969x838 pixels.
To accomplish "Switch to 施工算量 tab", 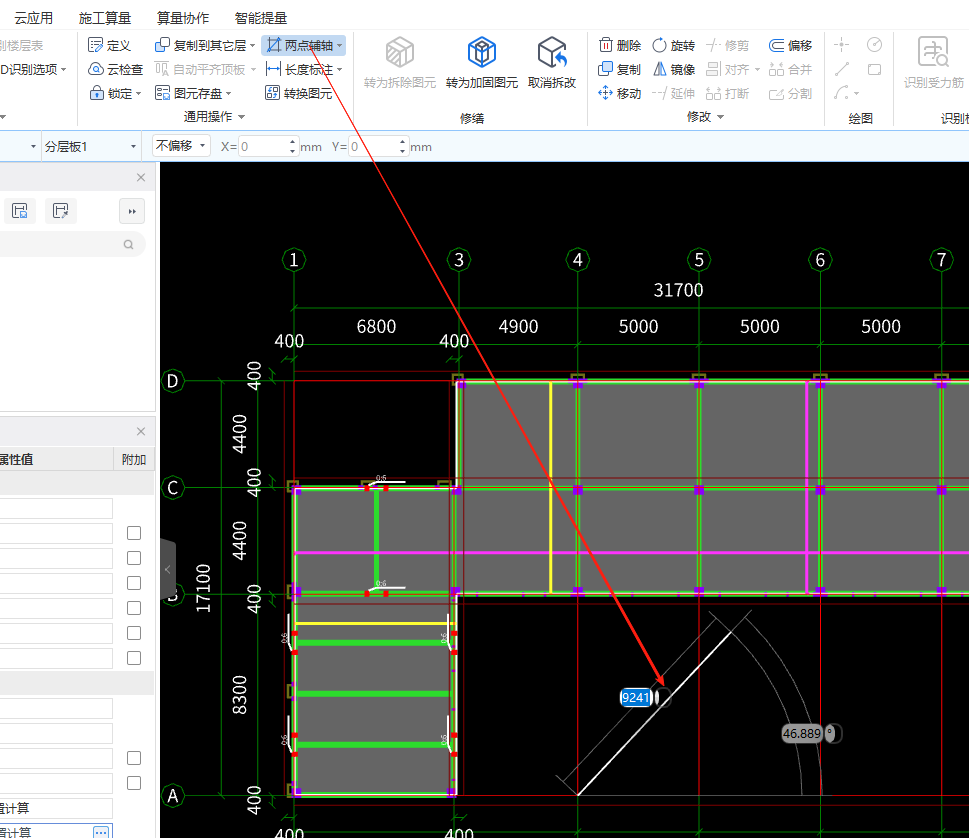I will tap(104, 18).
